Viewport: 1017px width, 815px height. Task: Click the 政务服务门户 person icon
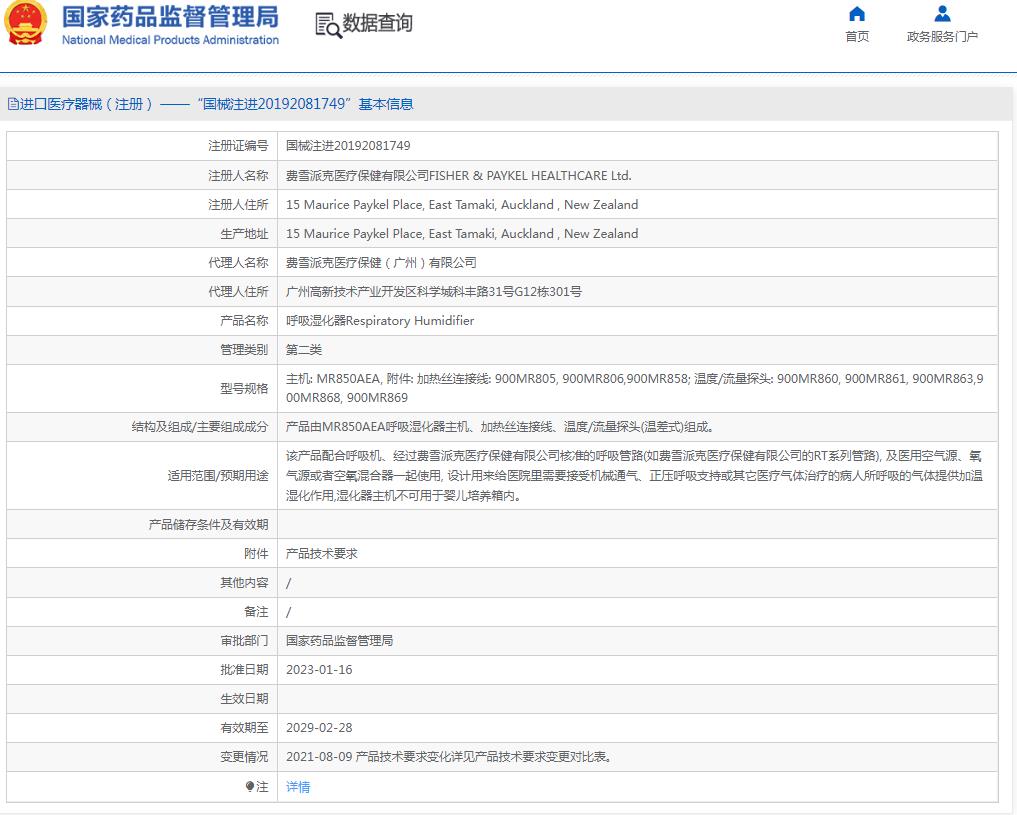point(941,13)
